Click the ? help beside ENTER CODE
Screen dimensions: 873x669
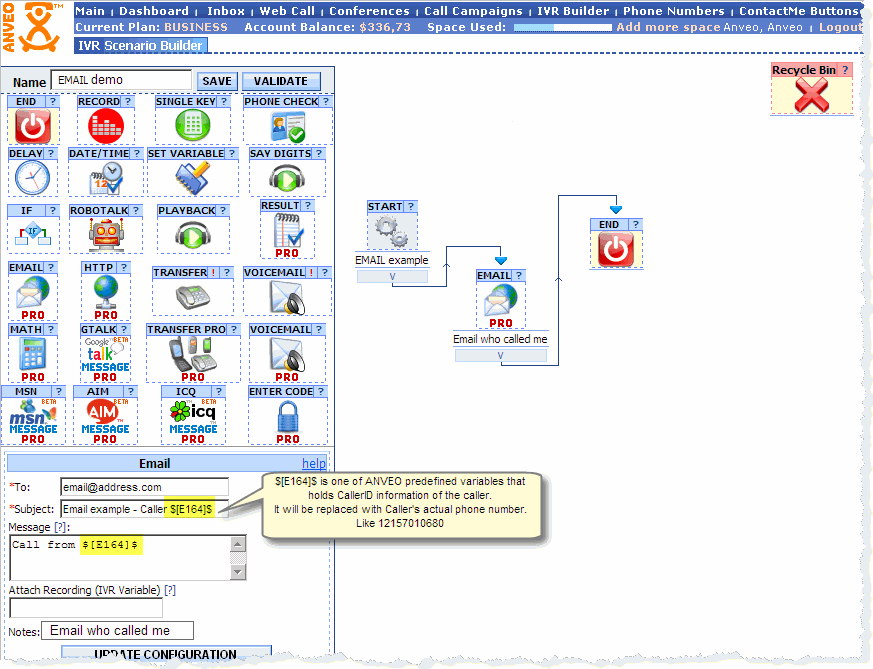321,391
